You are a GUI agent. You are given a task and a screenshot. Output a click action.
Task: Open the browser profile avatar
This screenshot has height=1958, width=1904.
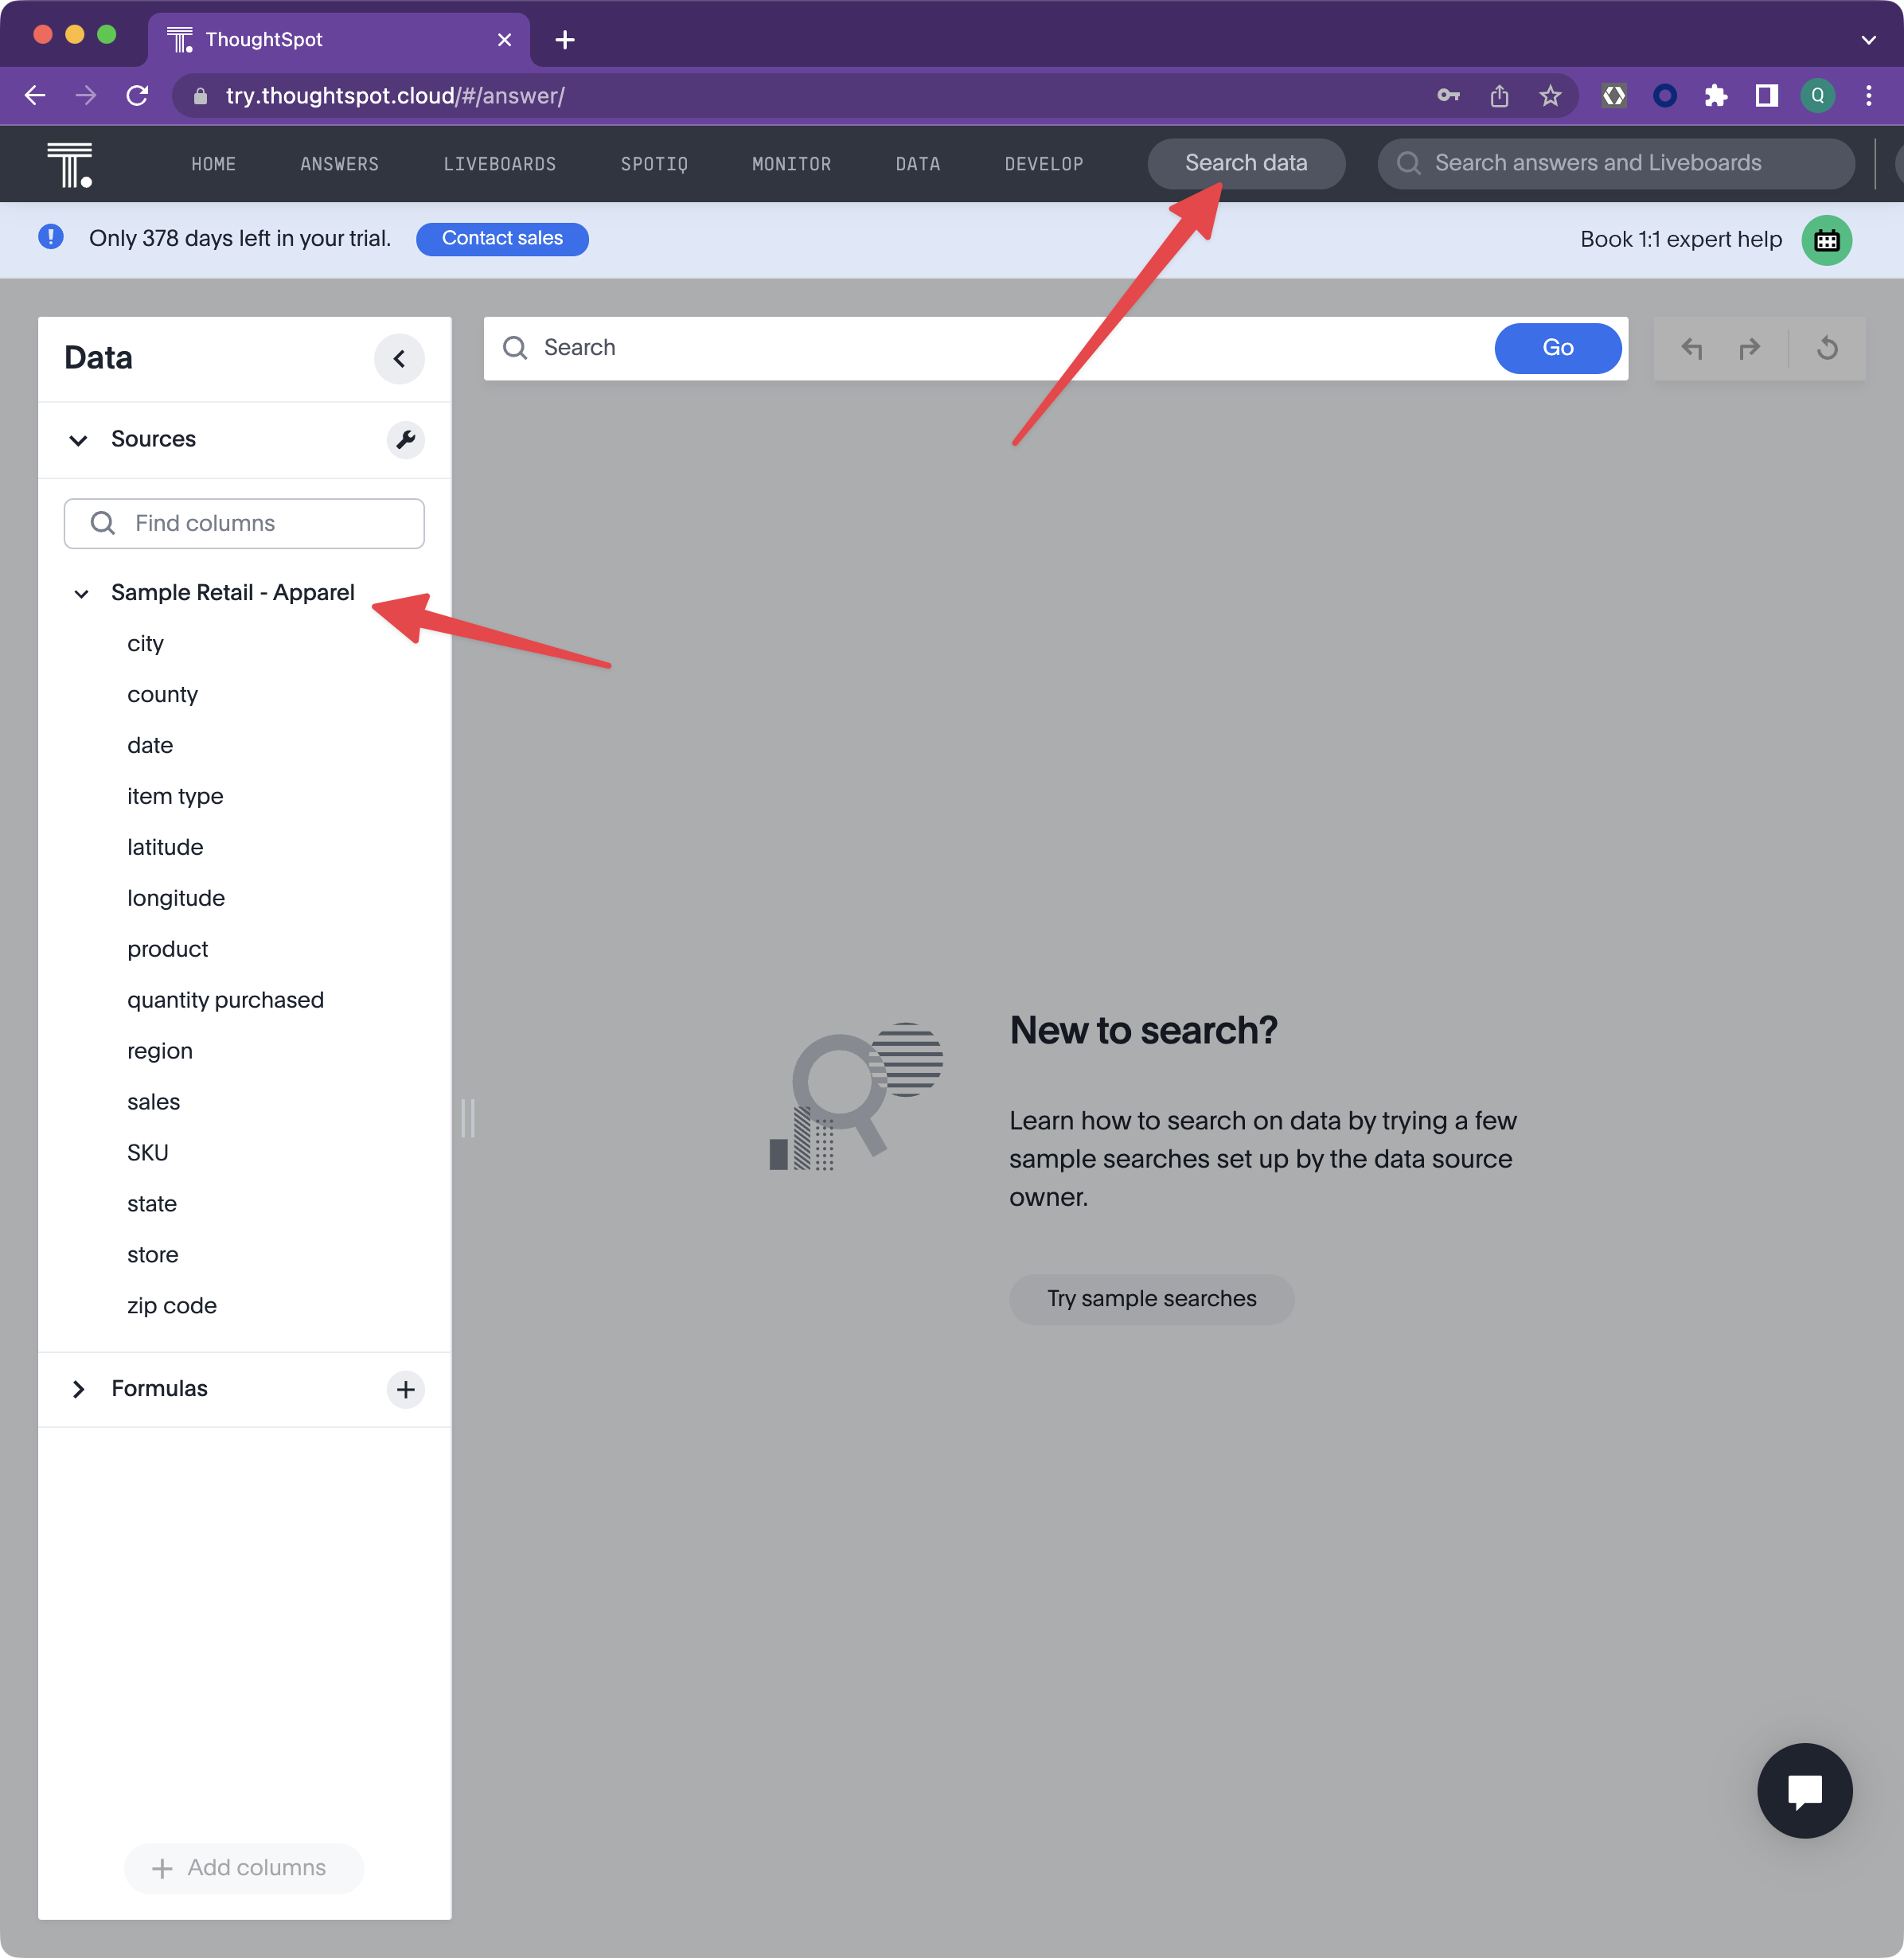click(x=1817, y=95)
